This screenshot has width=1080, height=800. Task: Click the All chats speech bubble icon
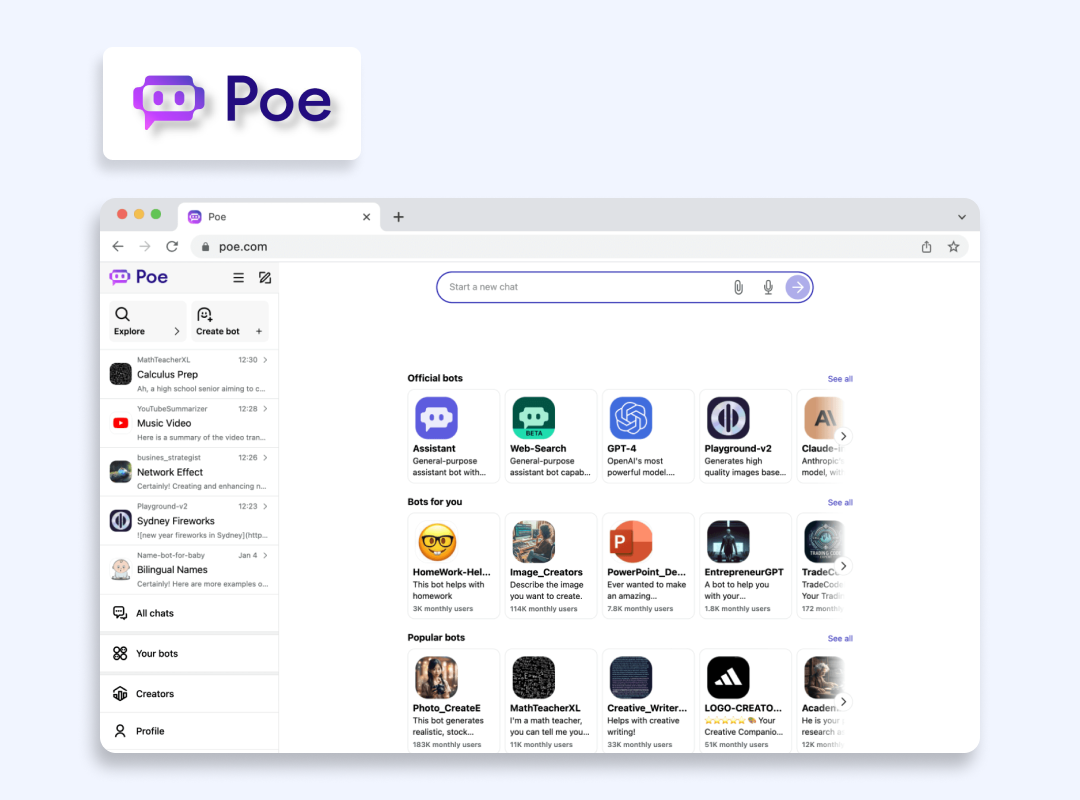pyautogui.click(x=120, y=613)
